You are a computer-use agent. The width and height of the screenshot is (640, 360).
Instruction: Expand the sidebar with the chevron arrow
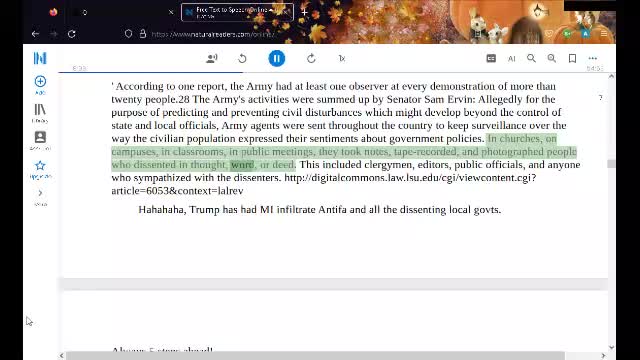40,193
